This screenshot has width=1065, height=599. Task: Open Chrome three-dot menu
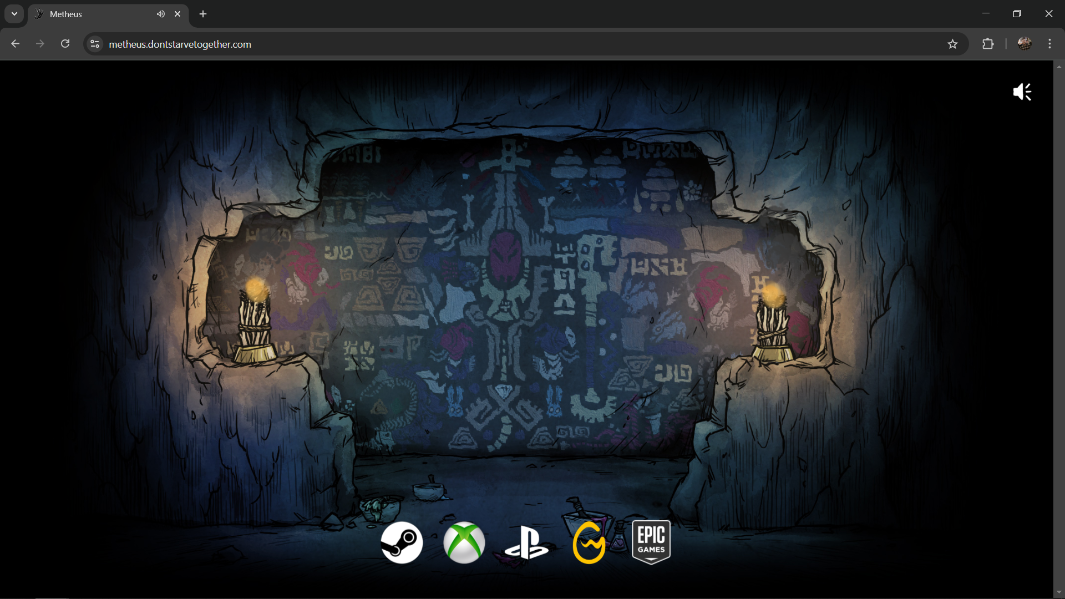(1049, 44)
